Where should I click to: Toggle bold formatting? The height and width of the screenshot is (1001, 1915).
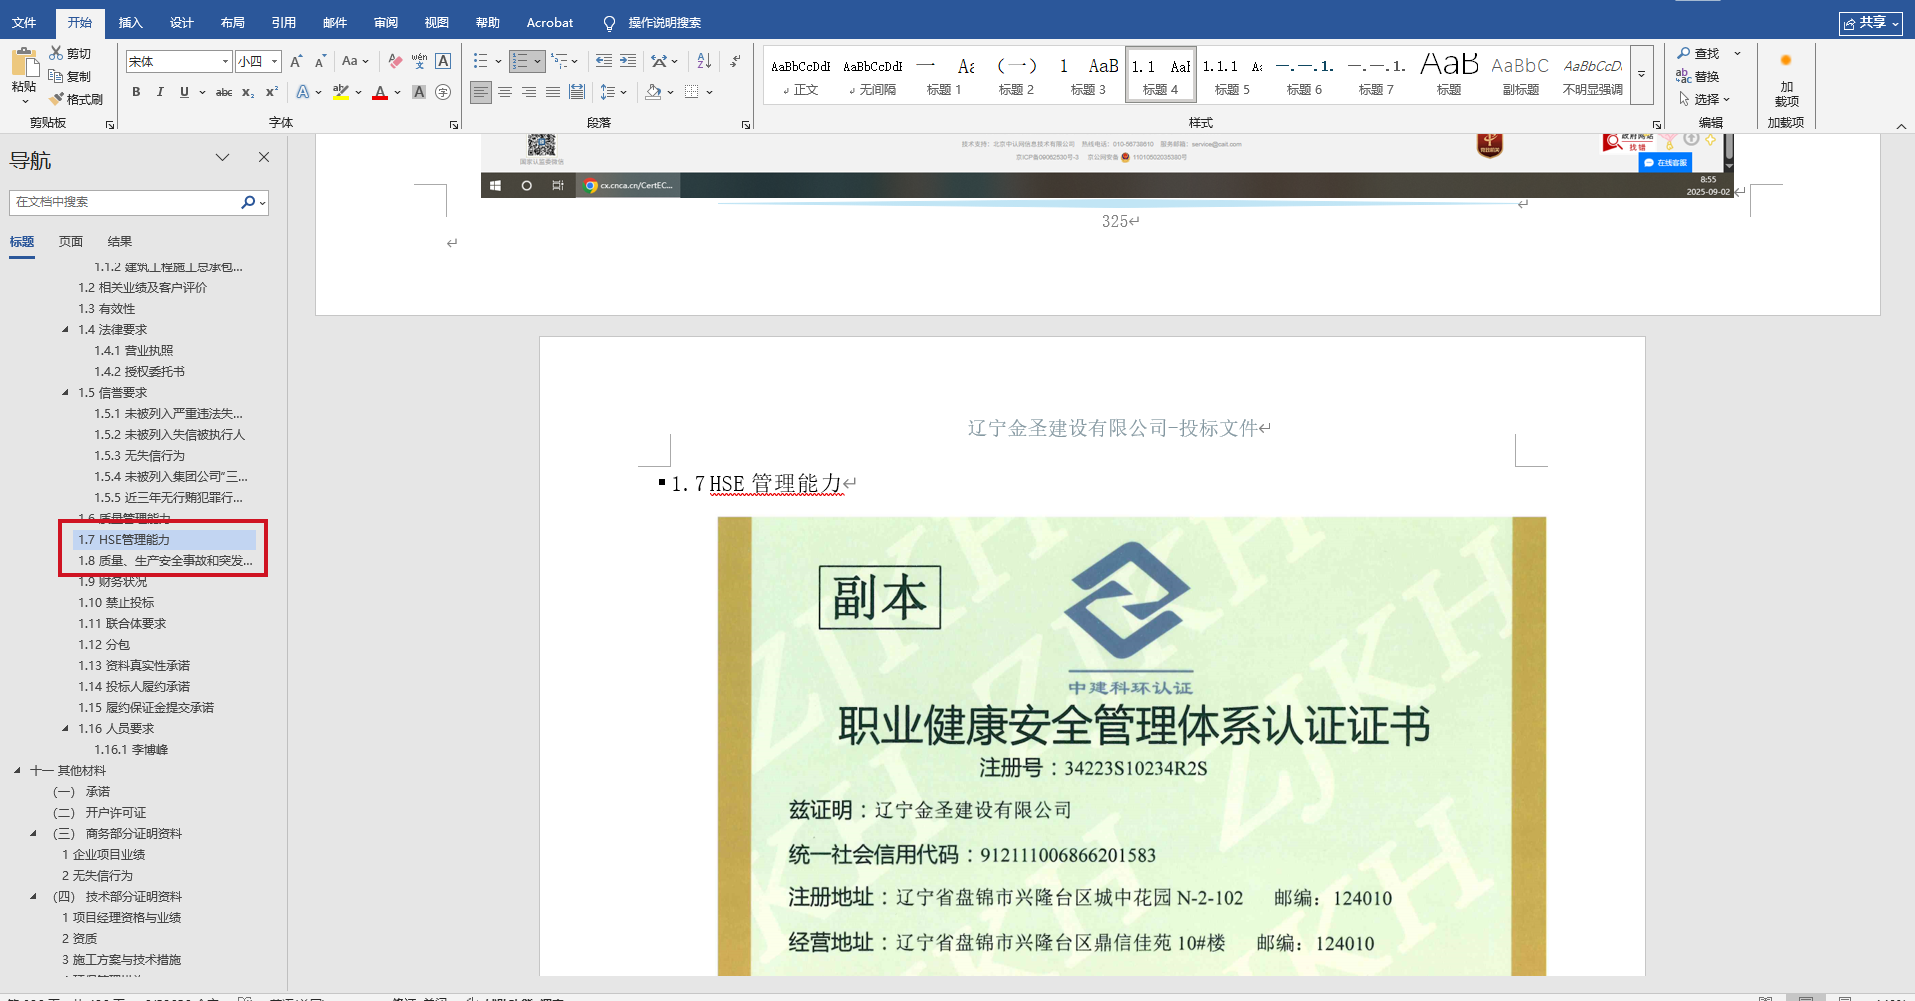pos(136,92)
